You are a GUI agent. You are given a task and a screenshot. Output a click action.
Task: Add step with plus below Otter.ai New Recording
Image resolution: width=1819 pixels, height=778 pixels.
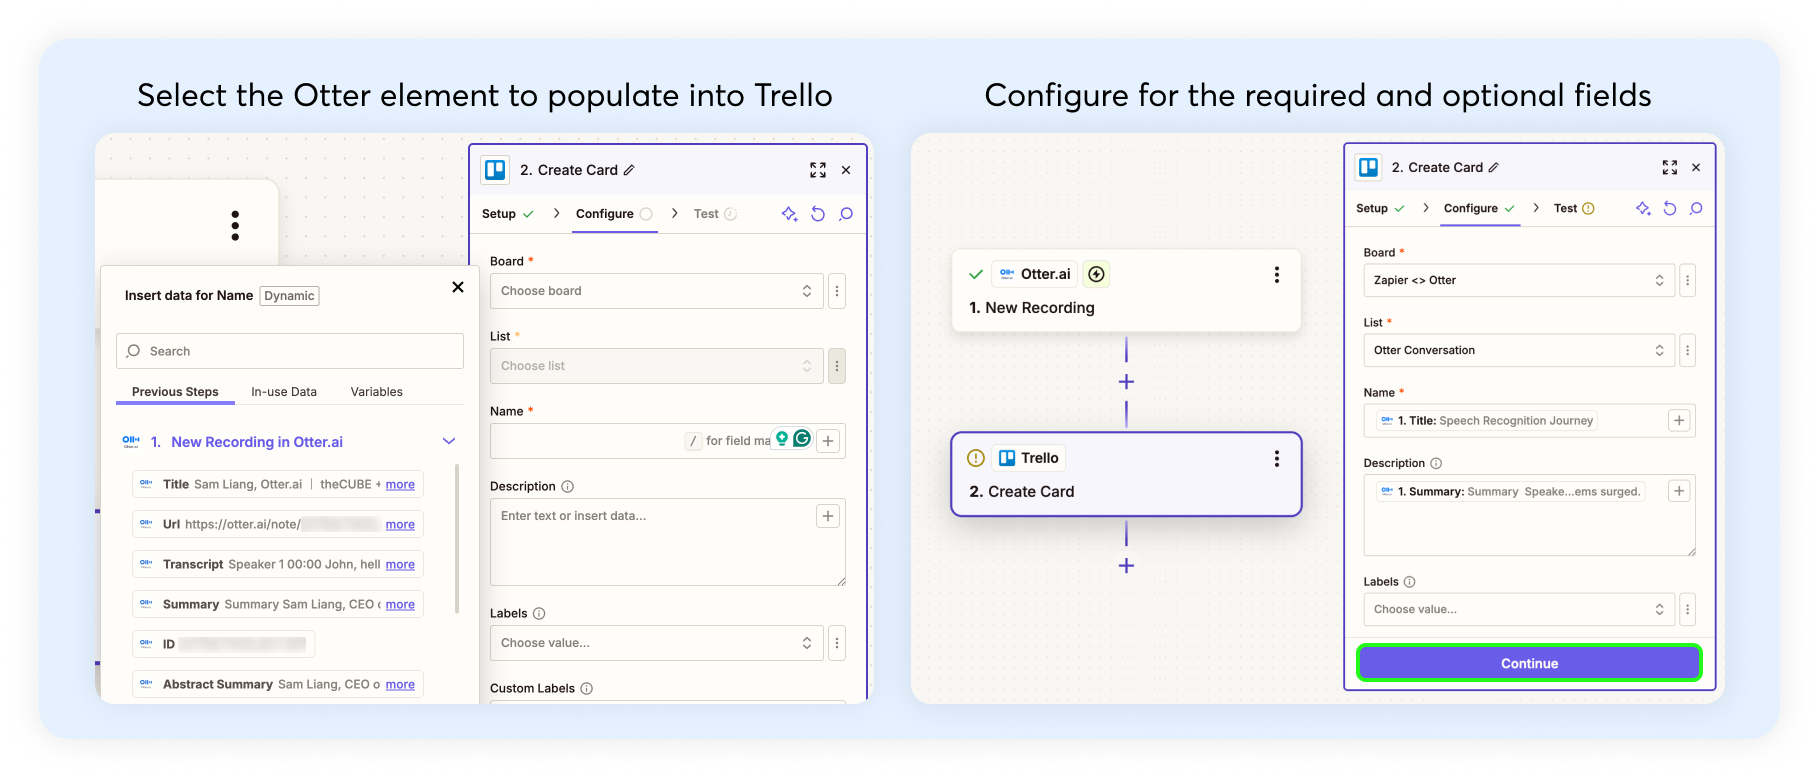(1126, 382)
